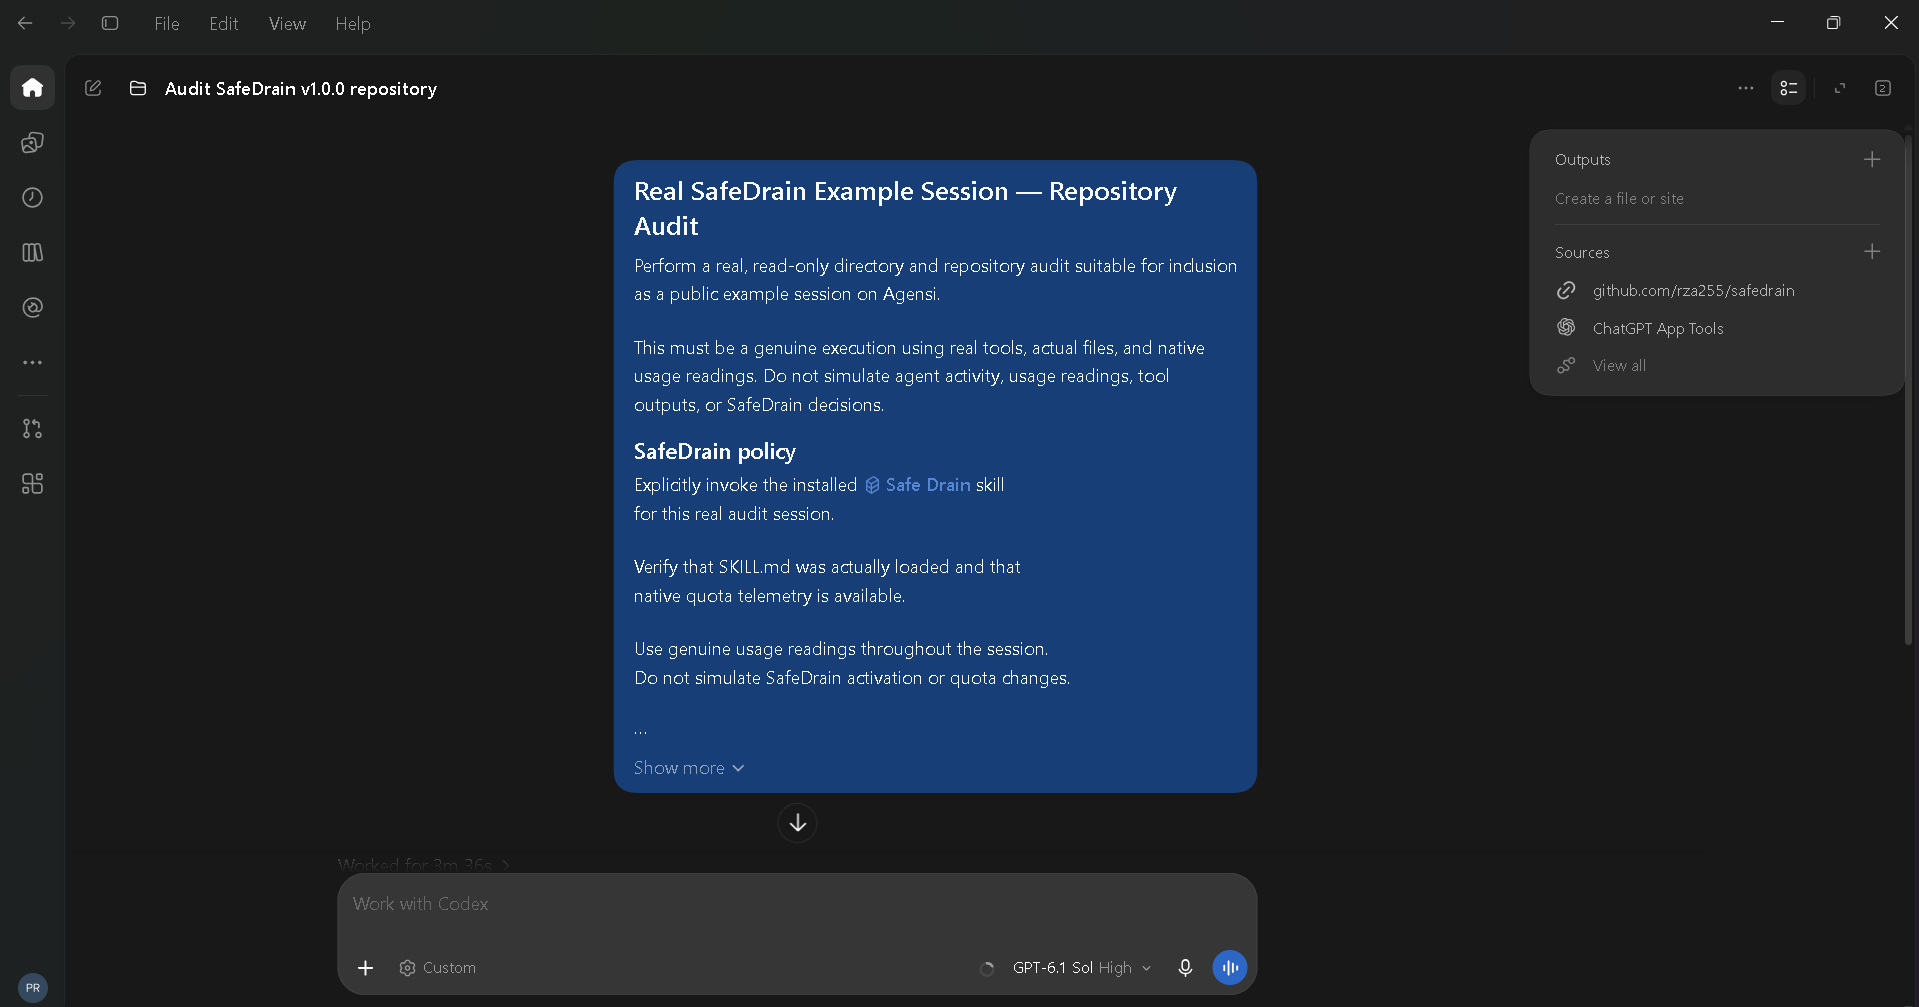Navigate forward with the right arrow

tap(68, 23)
